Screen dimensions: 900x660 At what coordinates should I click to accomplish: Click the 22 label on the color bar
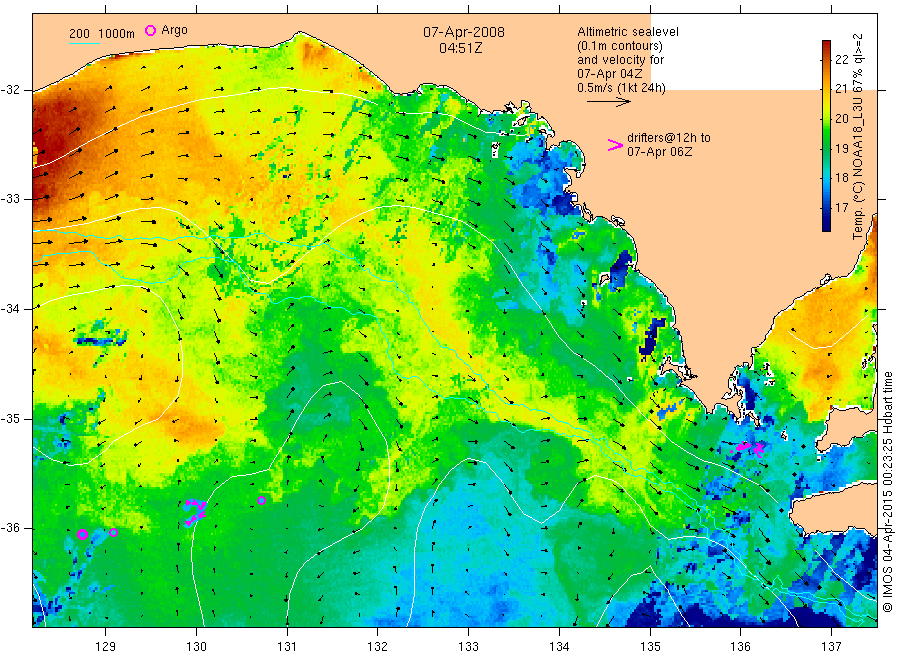pos(841,59)
